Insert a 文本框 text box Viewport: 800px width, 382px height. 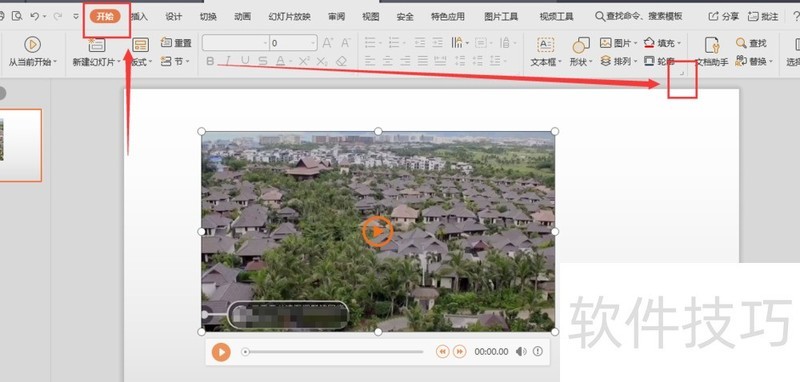pos(545,51)
